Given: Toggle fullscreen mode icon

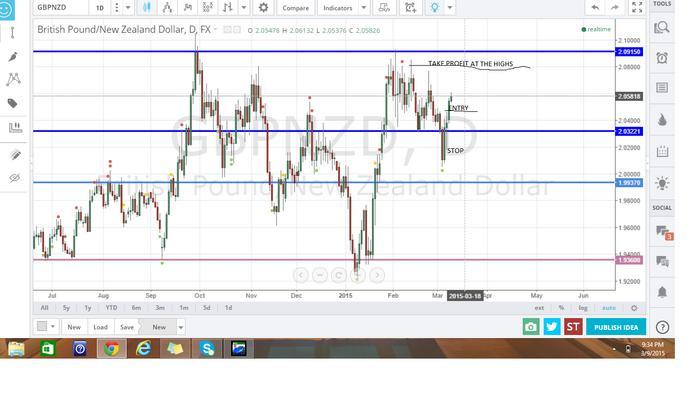Looking at the screenshot, I should pos(637,8).
